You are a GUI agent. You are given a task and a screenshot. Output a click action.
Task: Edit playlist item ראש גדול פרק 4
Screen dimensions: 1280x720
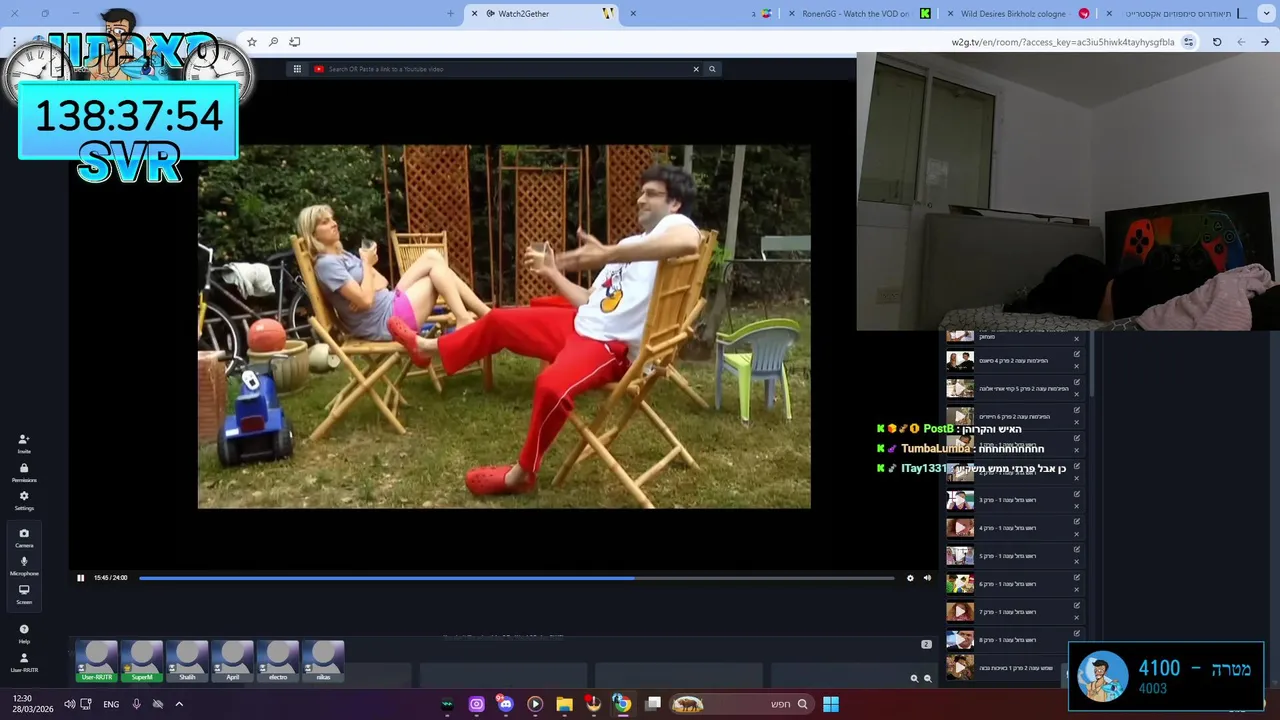(x=1077, y=522)
